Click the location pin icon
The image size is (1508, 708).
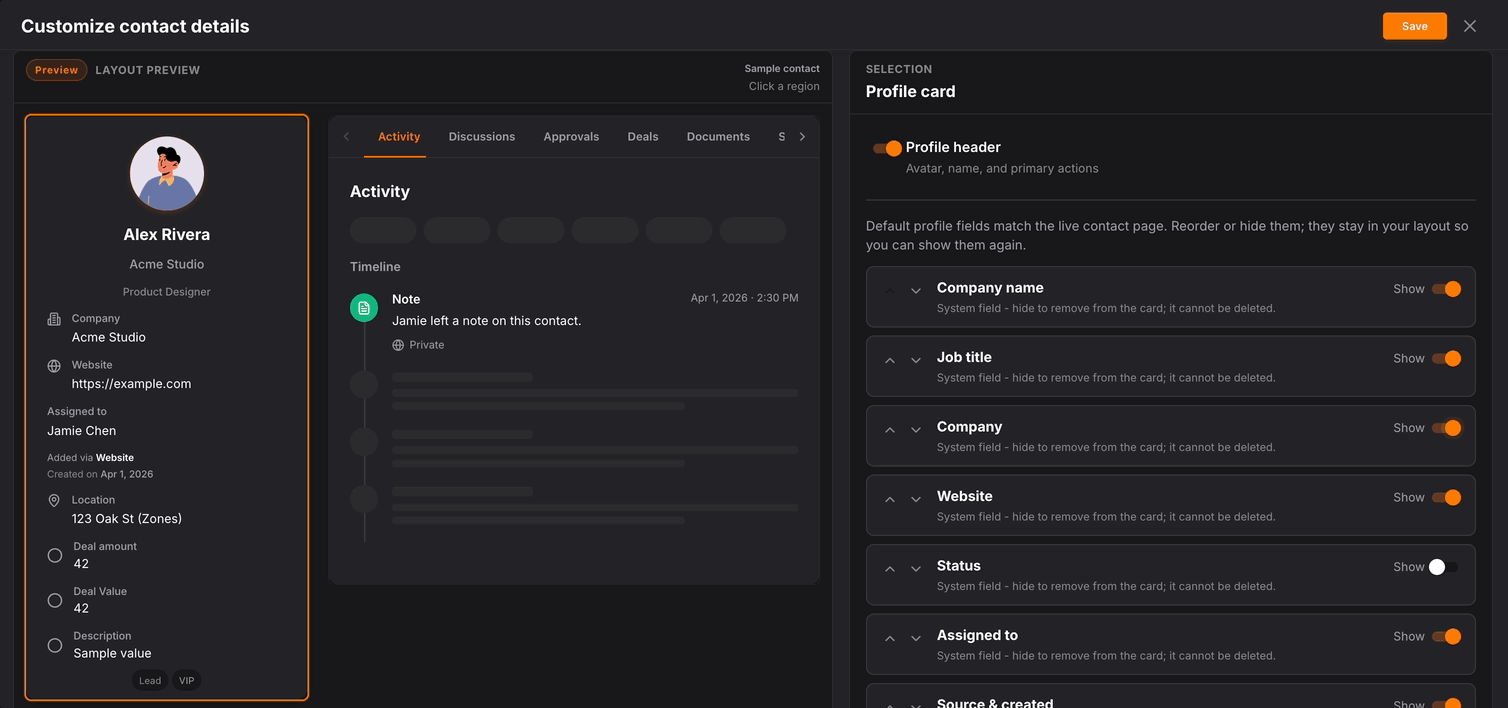pos(54,500)
